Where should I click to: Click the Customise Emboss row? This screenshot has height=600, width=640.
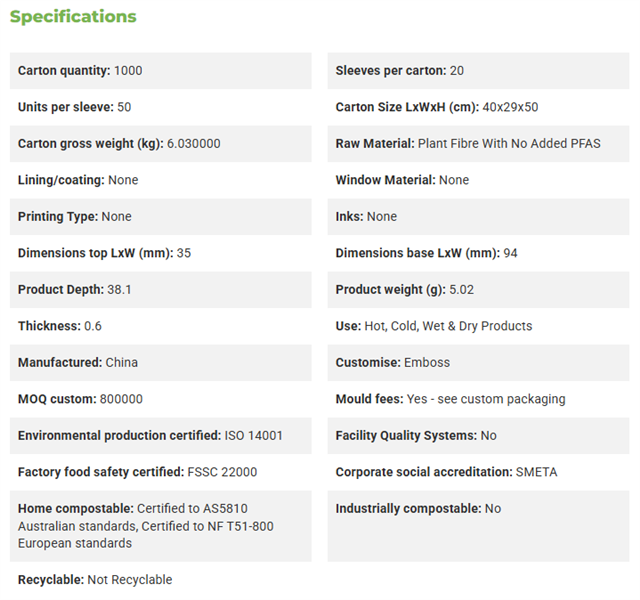478,363
